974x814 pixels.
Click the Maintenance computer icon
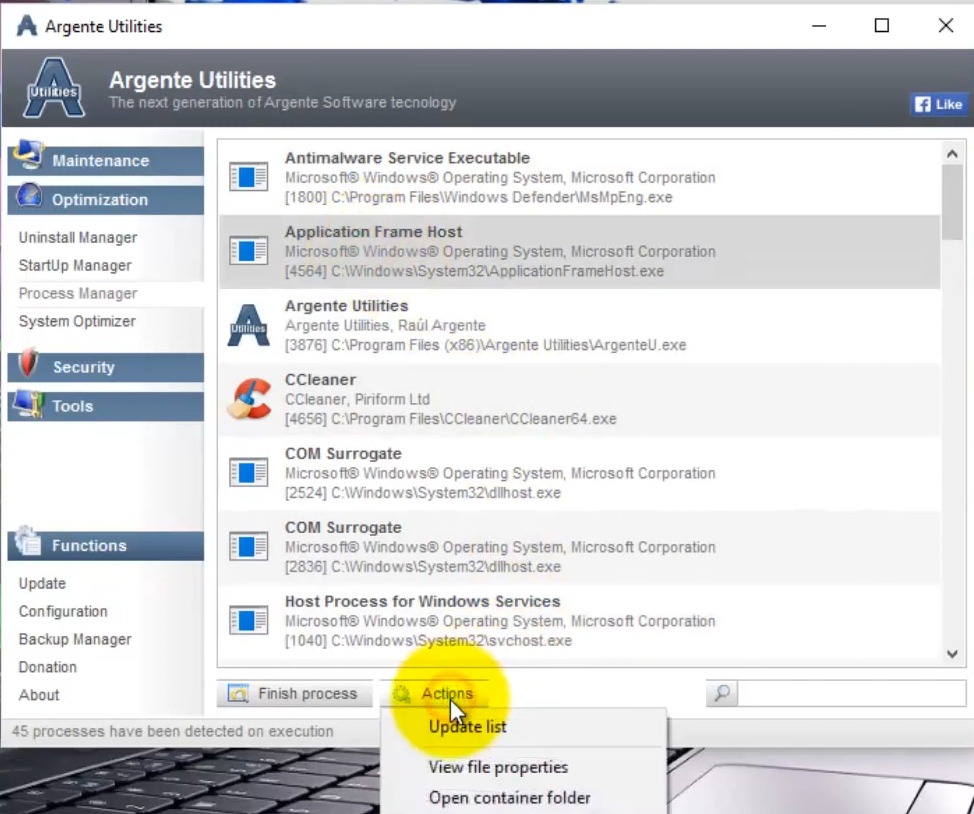27,156
